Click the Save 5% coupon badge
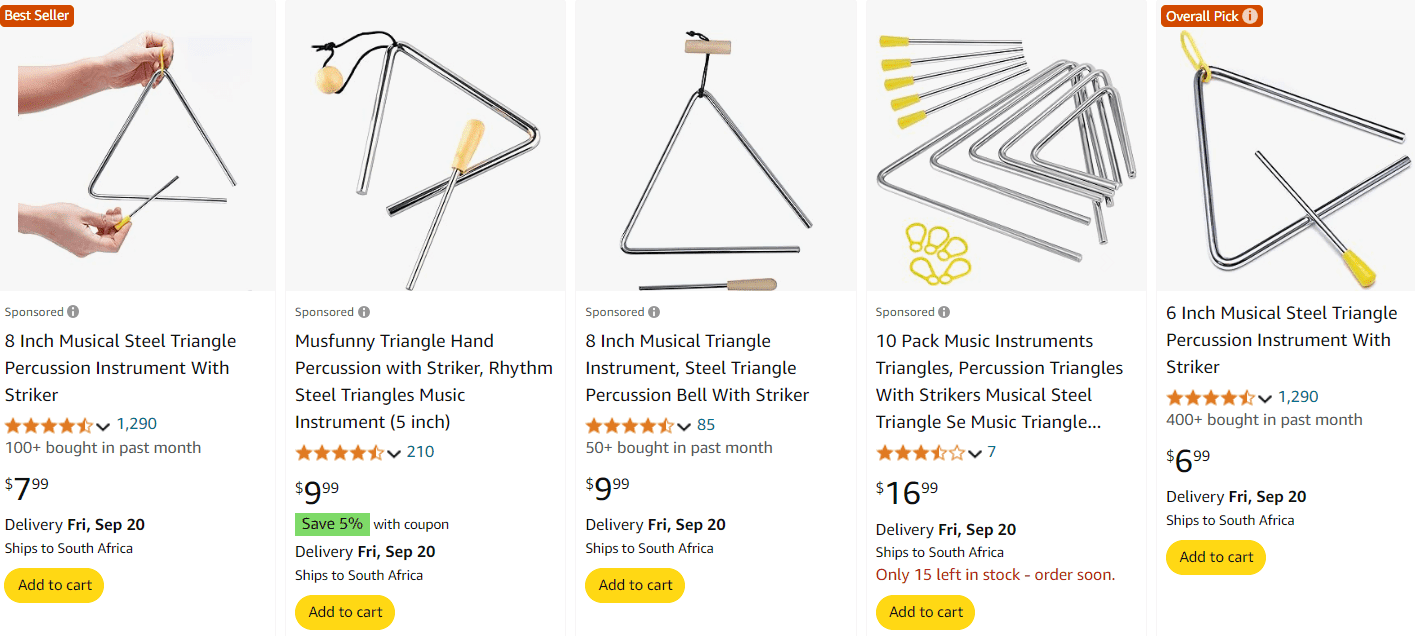This screenshot has height=636, width=1415. (332, 523)
